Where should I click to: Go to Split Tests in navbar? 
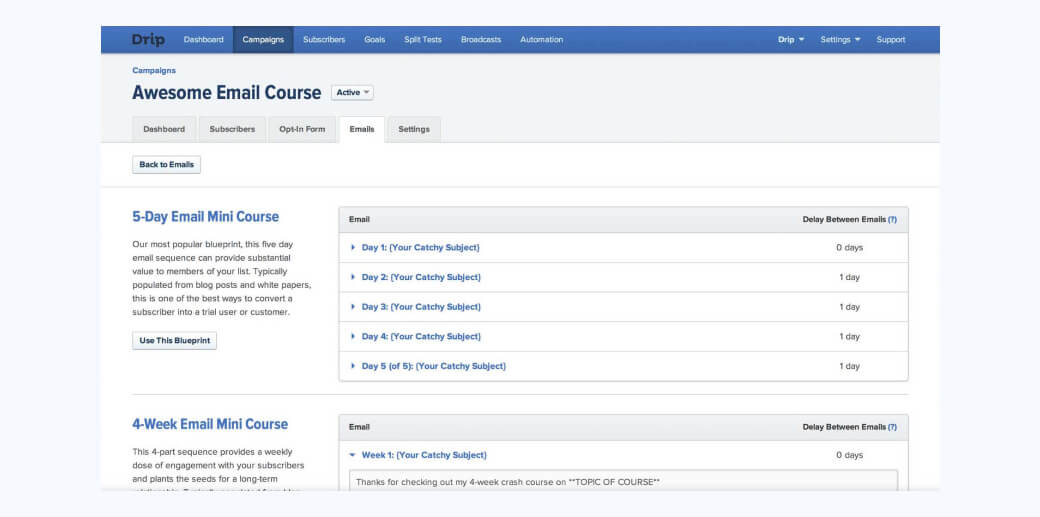422,40
